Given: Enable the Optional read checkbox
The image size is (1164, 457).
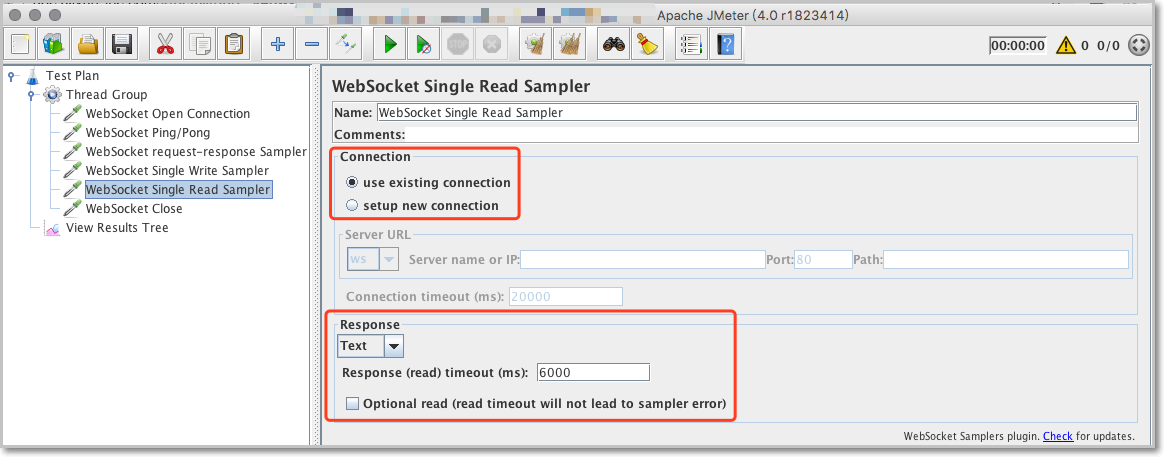Looking at the screenshot, I should click(x=353, y=404).
